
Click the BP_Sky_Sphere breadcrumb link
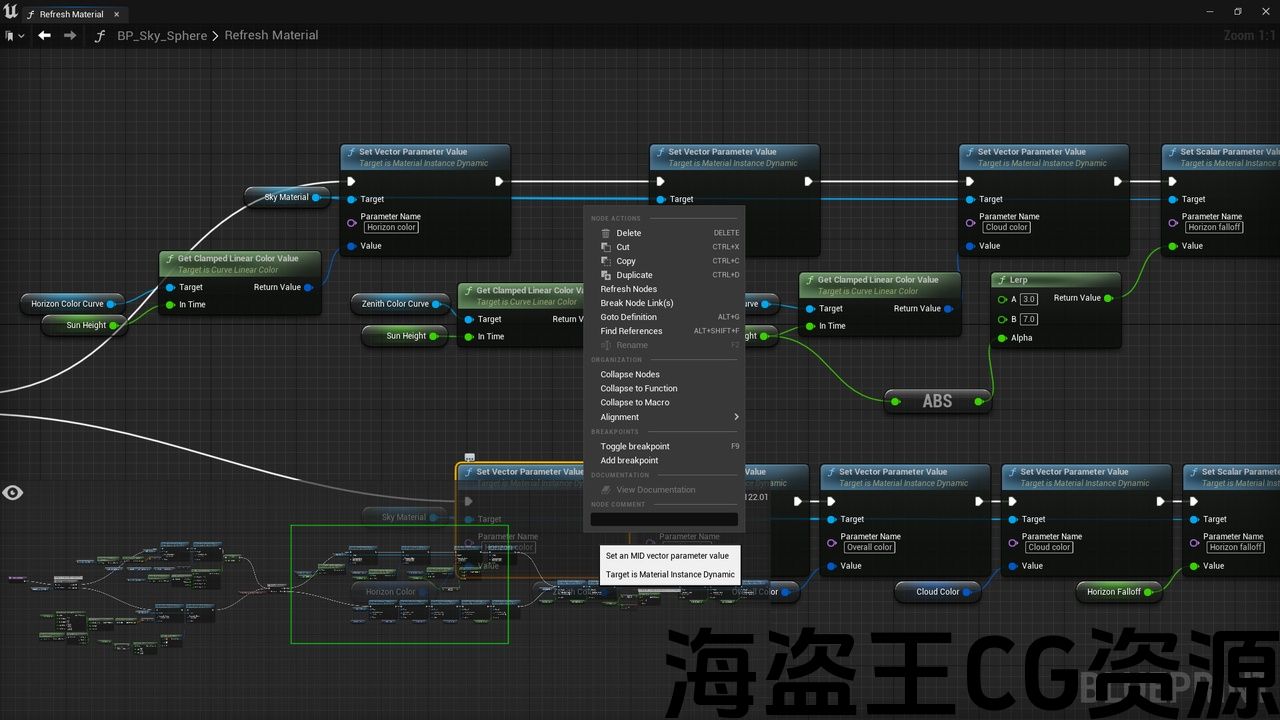click(x=162, y=35)
